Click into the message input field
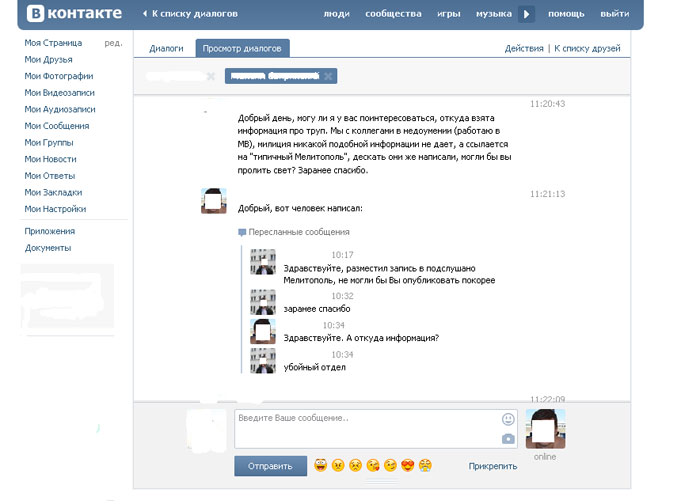700x504 pixels. click(x=365, y=428)
